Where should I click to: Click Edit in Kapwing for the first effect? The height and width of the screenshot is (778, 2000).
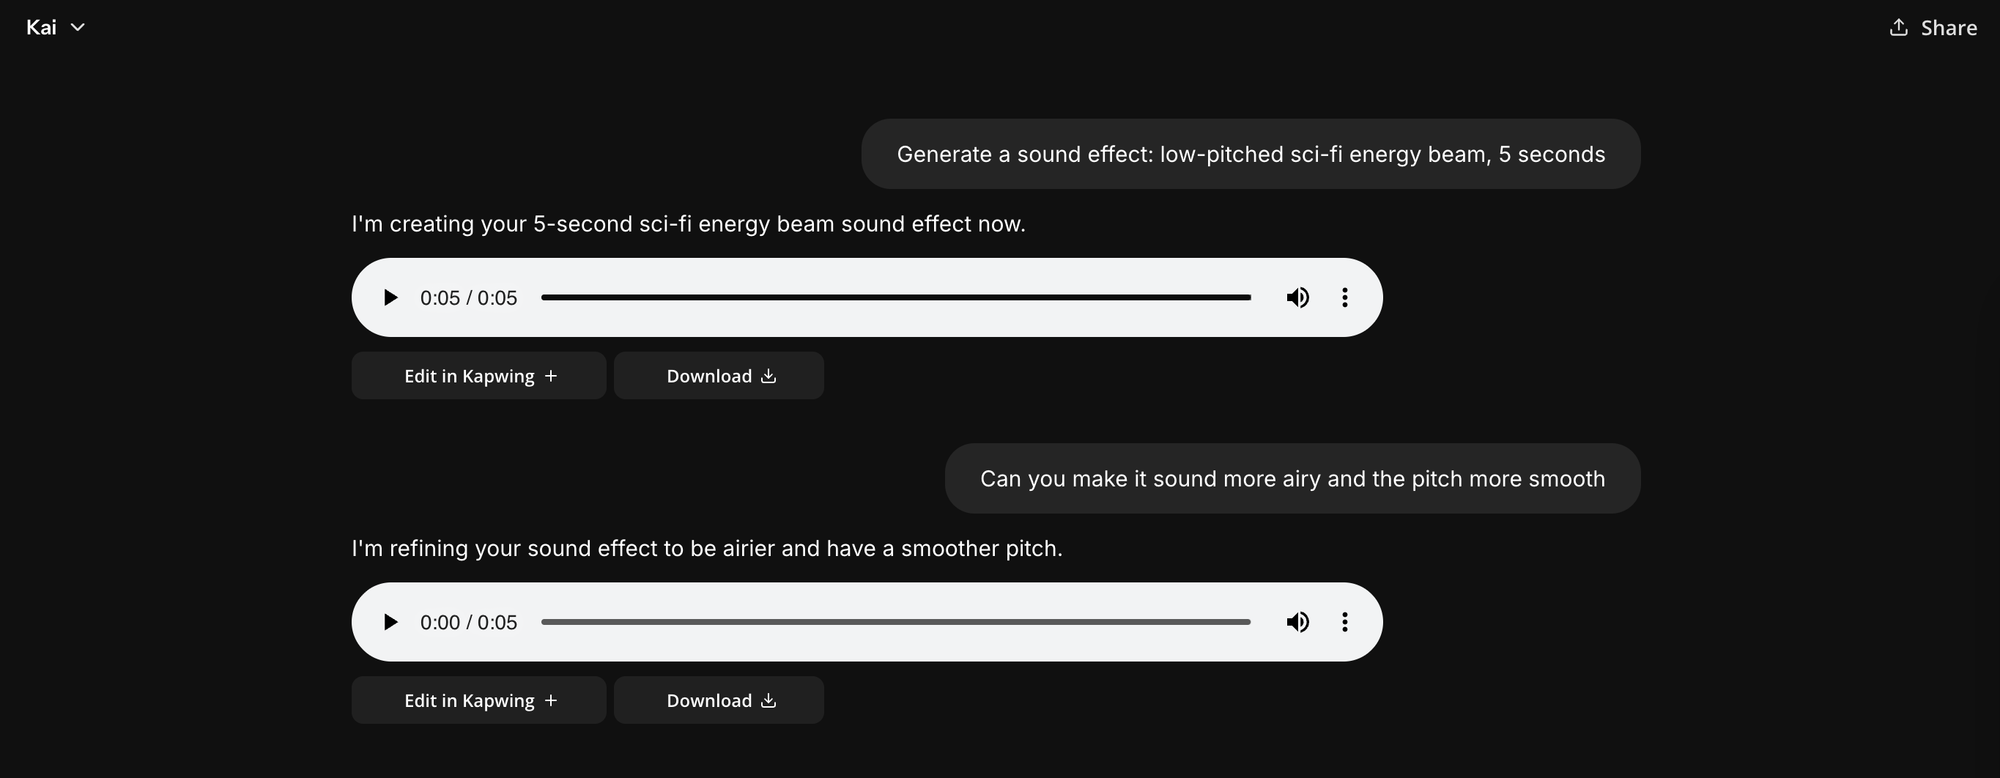point(478,375)
